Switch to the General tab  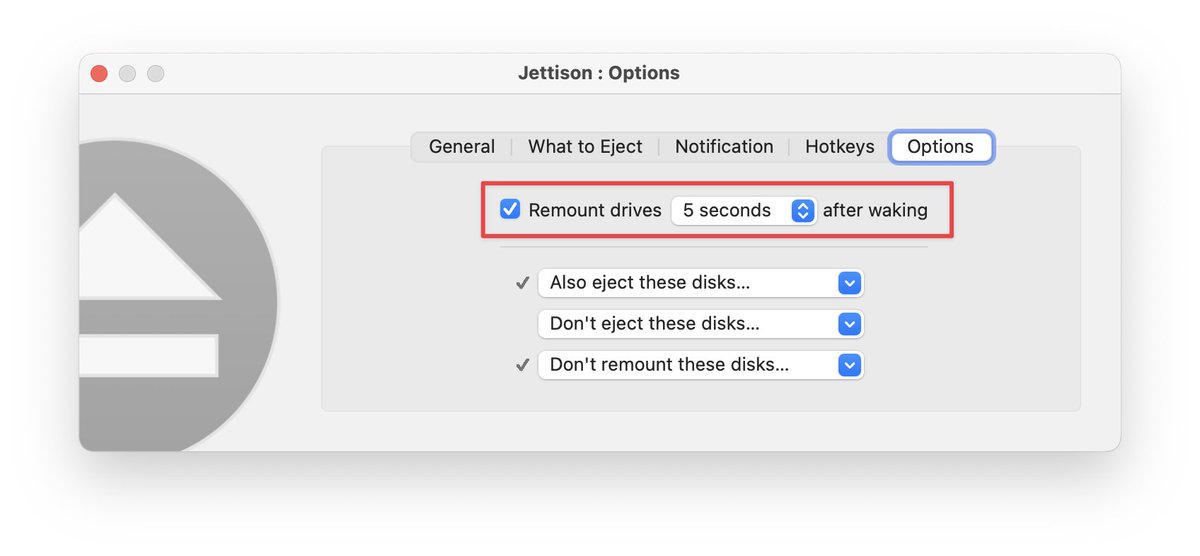pos(461,146)
